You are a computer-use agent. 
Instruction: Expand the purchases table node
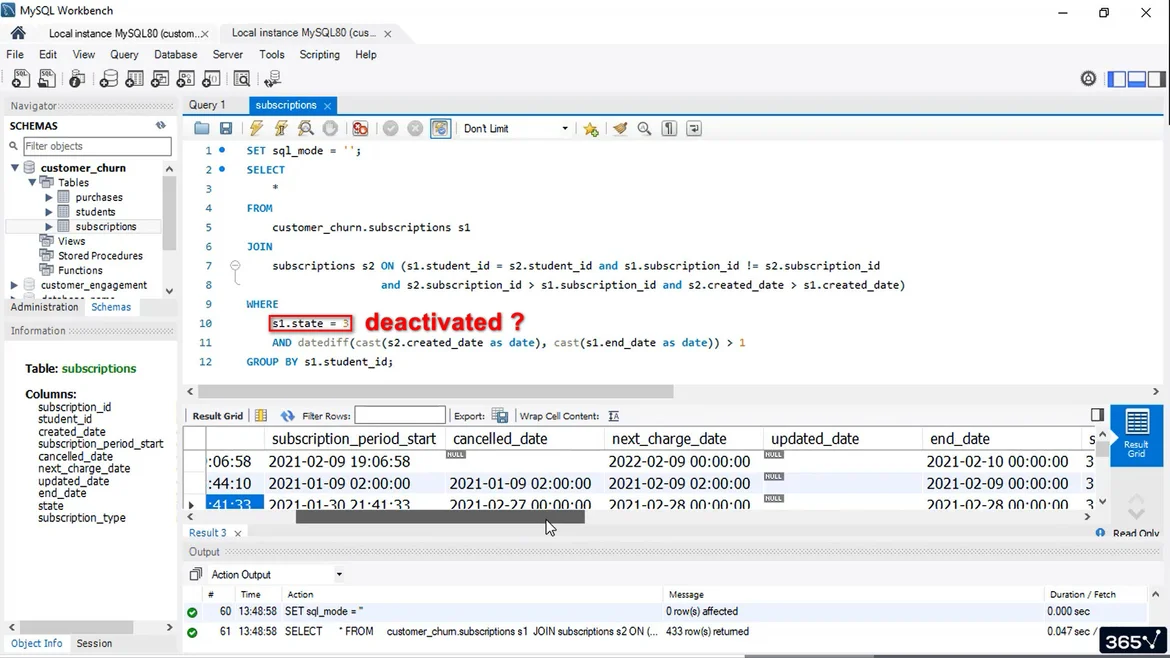[49, 198]
